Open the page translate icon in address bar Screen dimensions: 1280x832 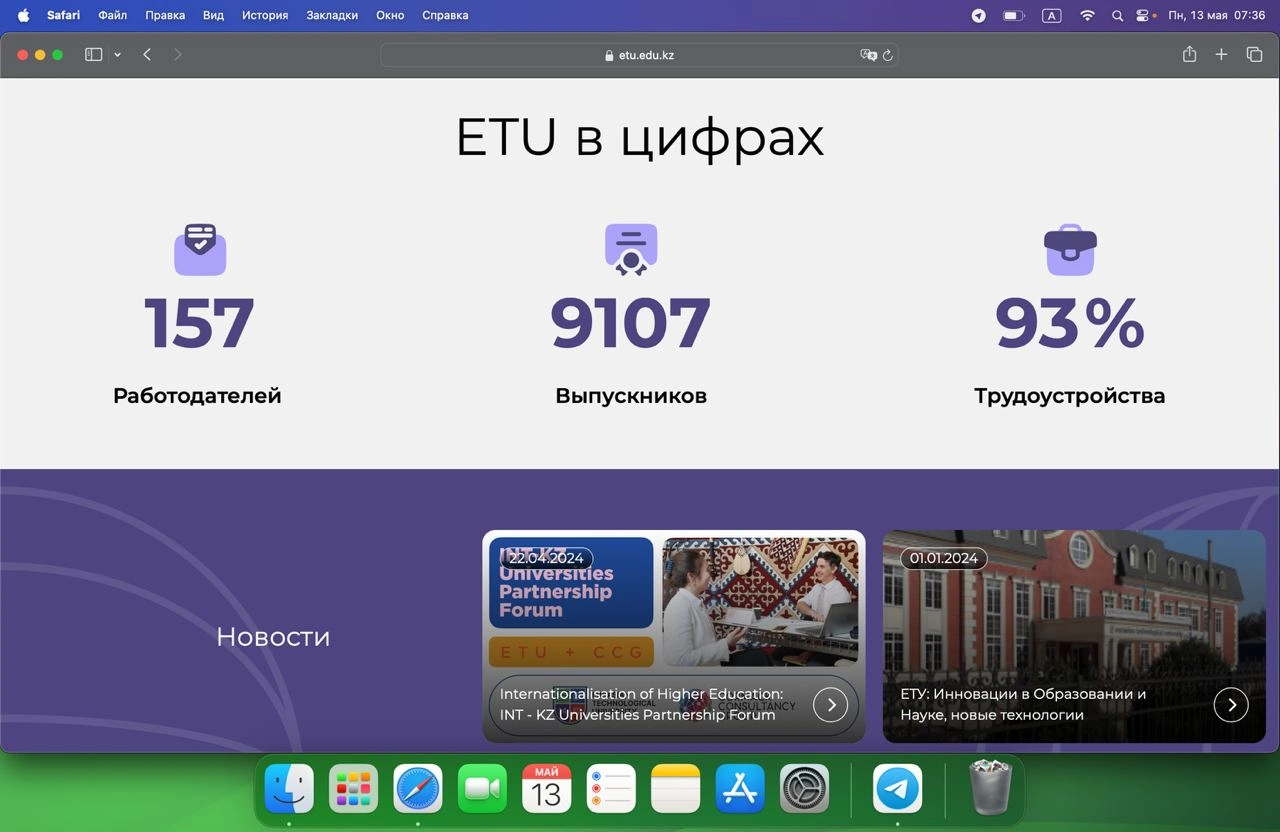(x=868, y=55)
